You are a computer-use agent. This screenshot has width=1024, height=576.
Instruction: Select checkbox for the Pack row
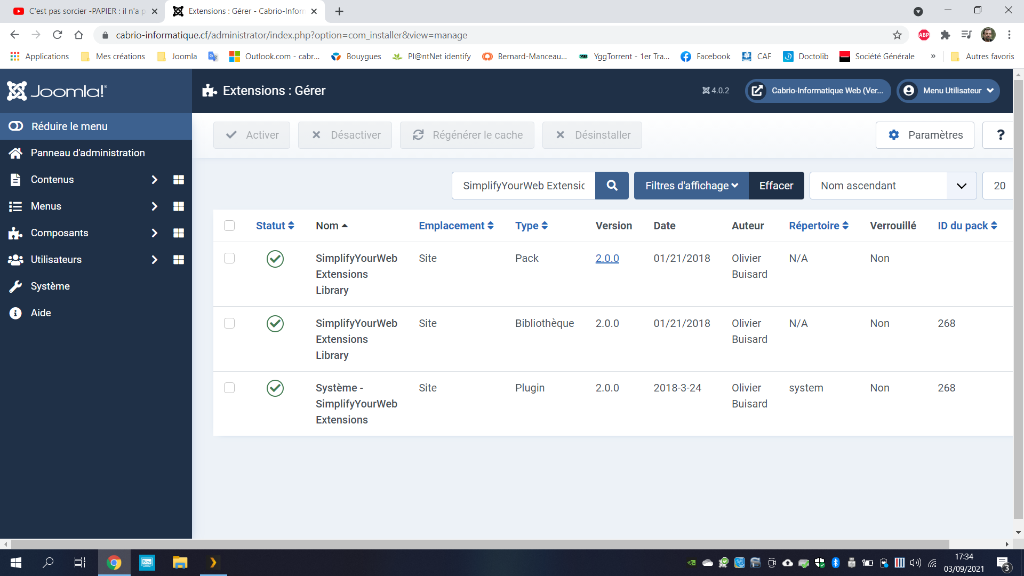(230, 258)
